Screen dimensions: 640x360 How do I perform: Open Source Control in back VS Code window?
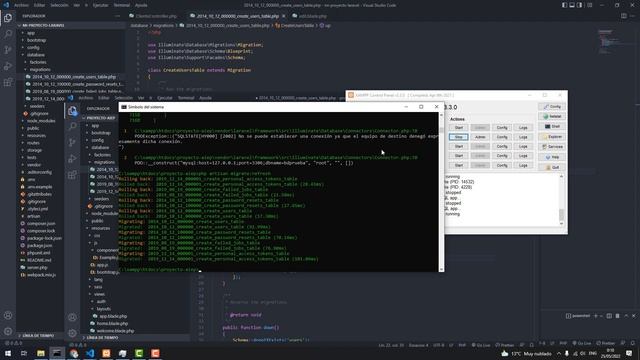pyautogui.click(x=8, y=50)
